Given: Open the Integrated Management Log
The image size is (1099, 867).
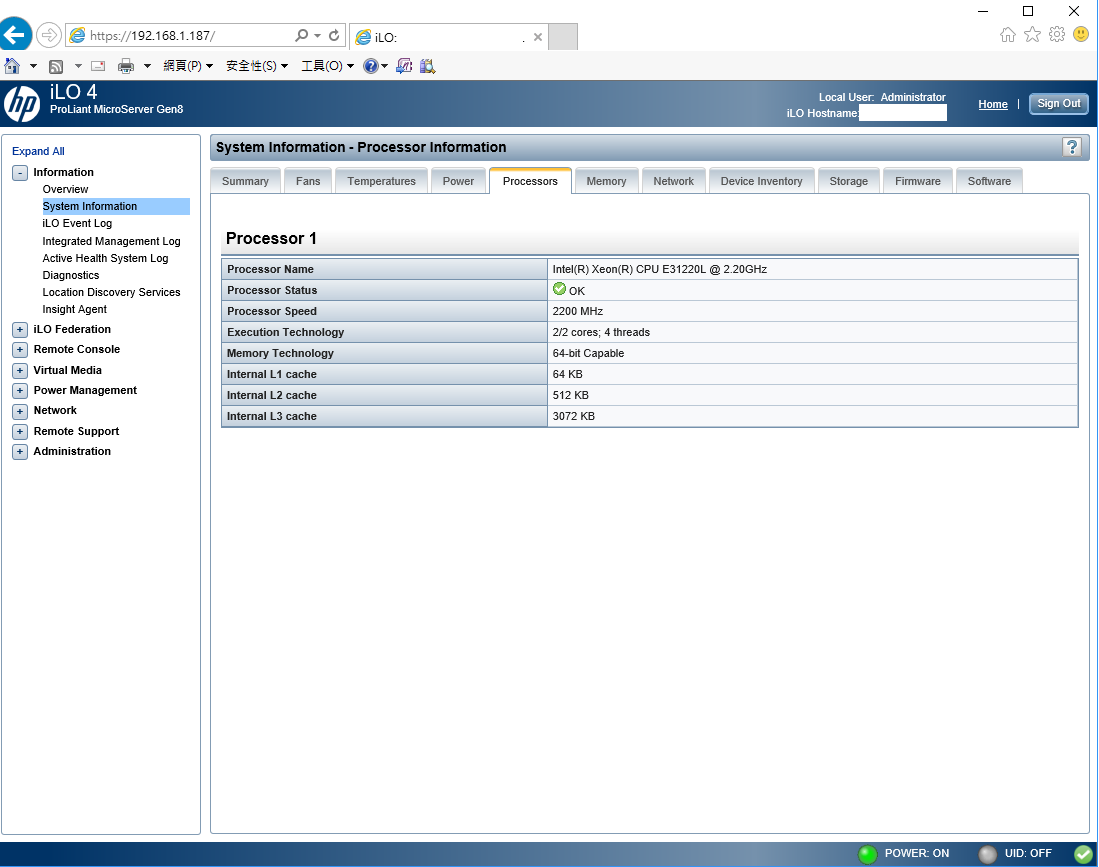Looking at the screenshot, I should tap(111, 241).
